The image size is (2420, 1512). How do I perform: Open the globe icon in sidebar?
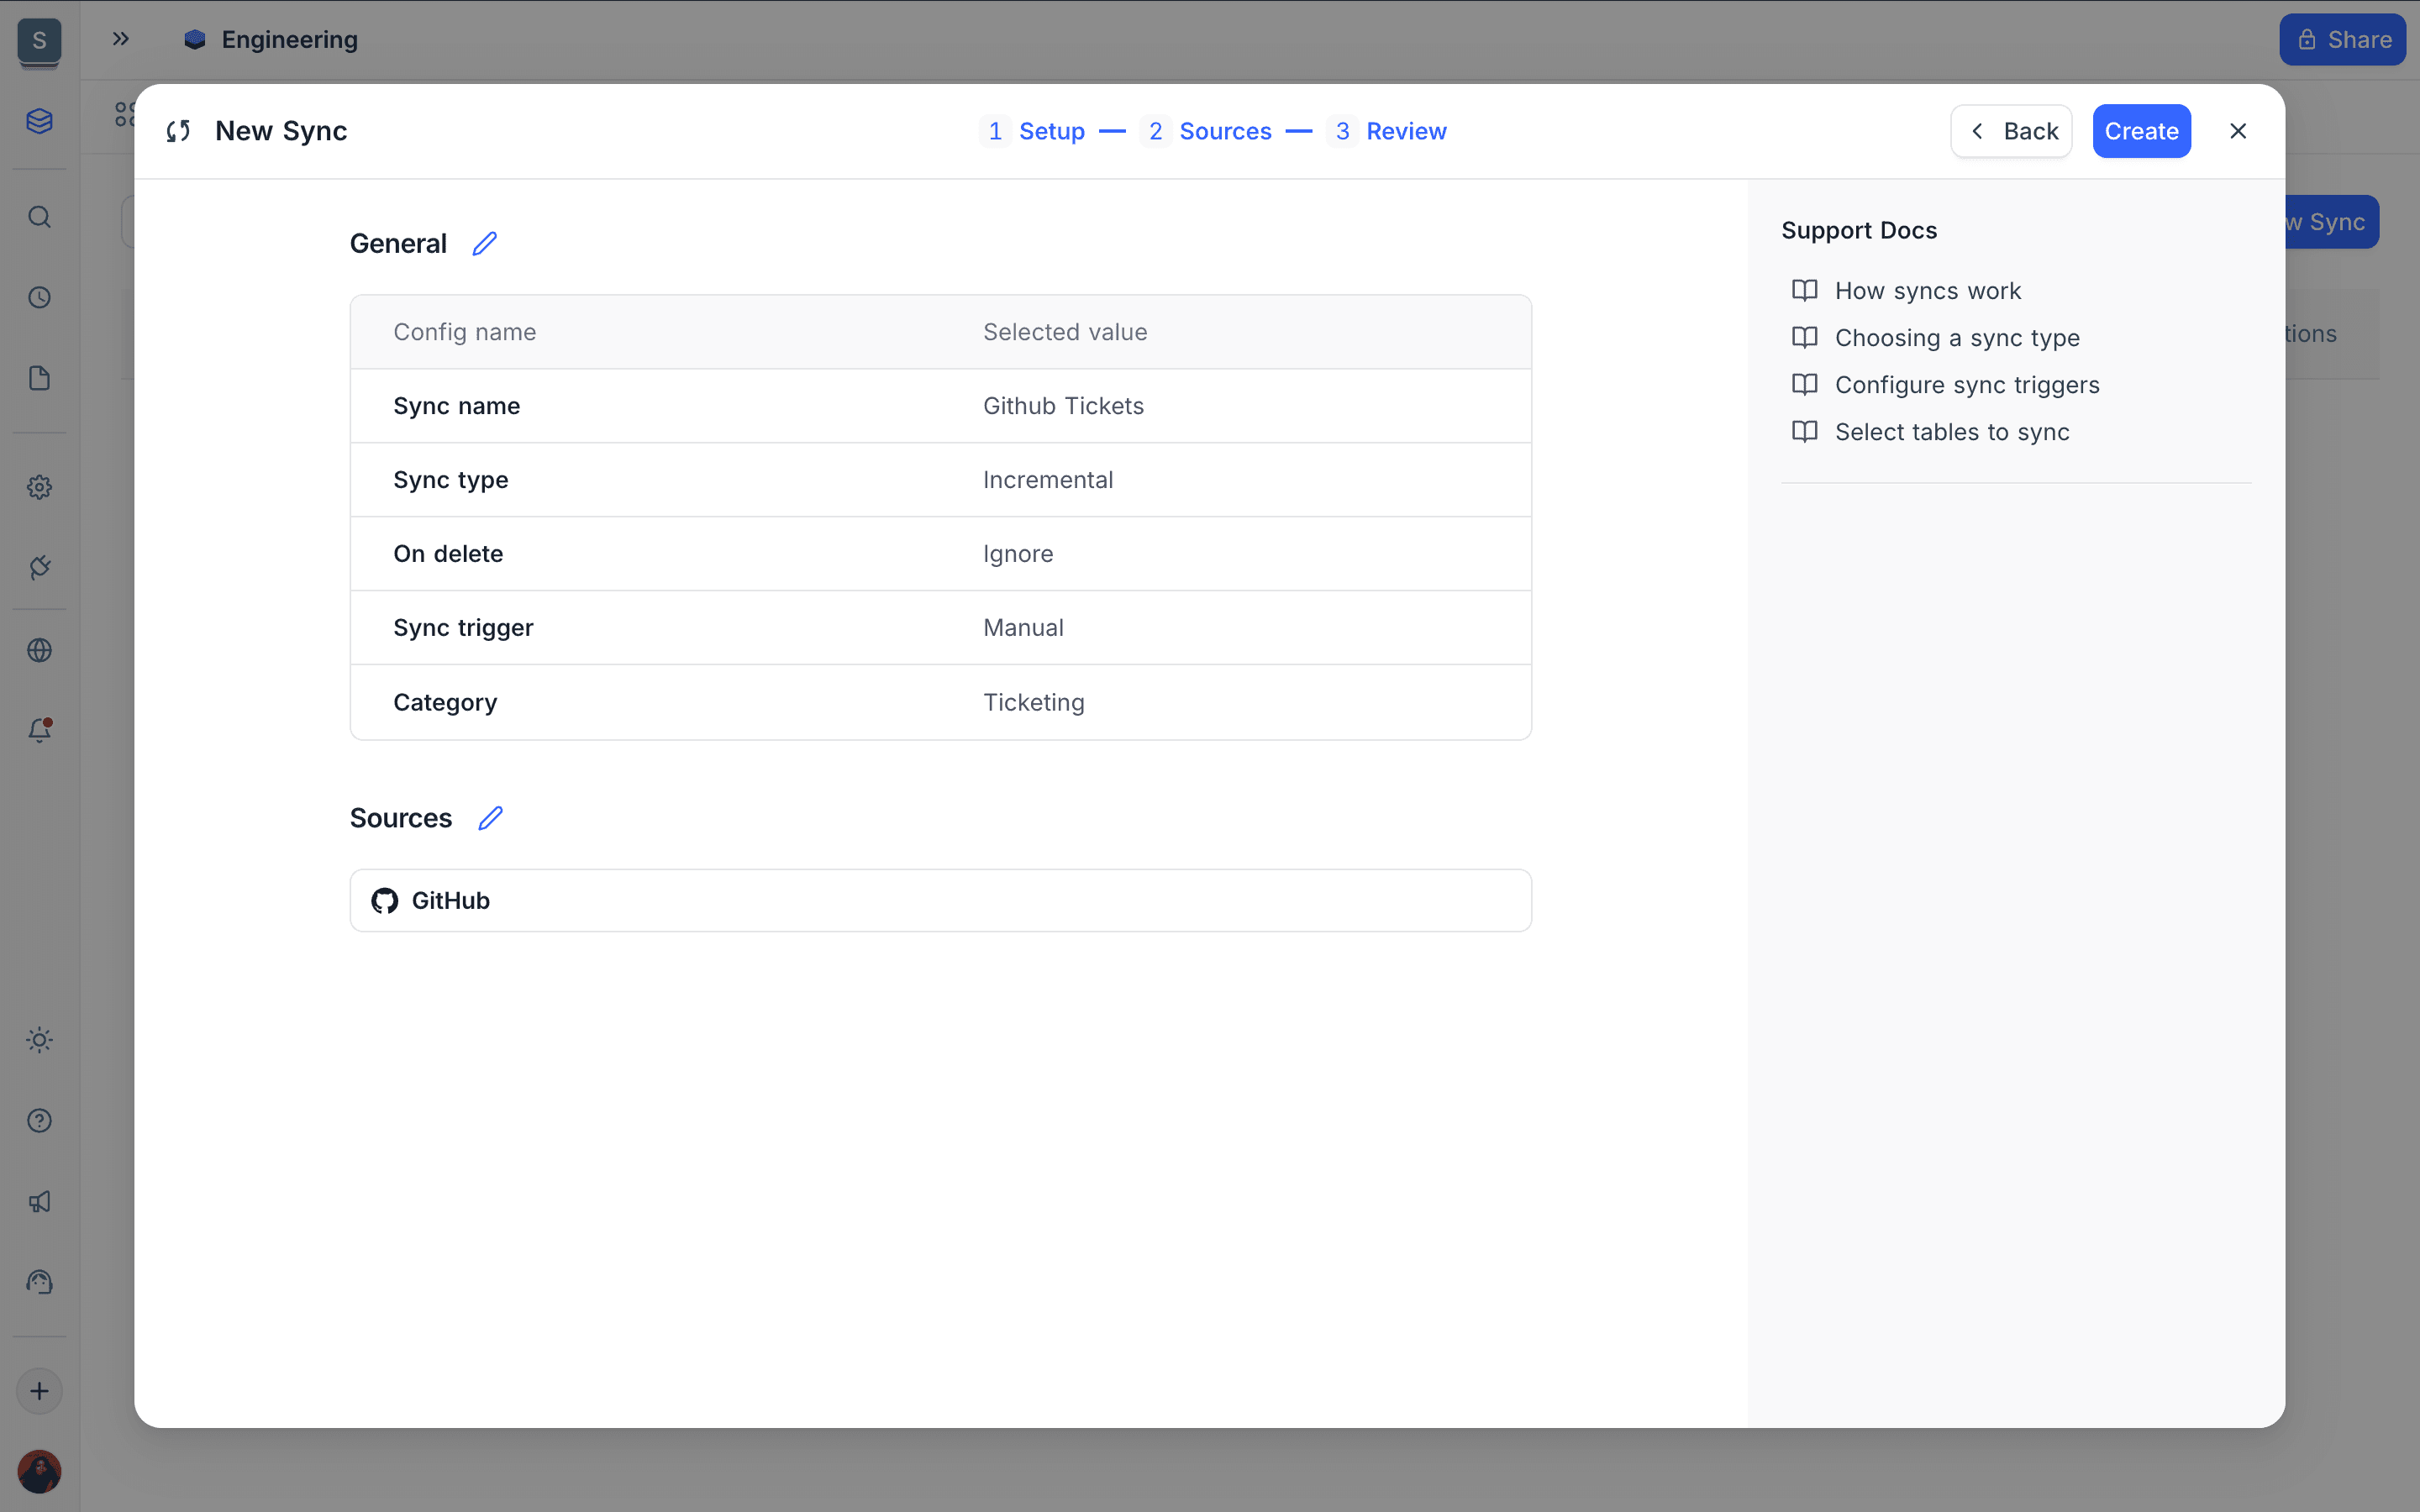click(39, 650)
